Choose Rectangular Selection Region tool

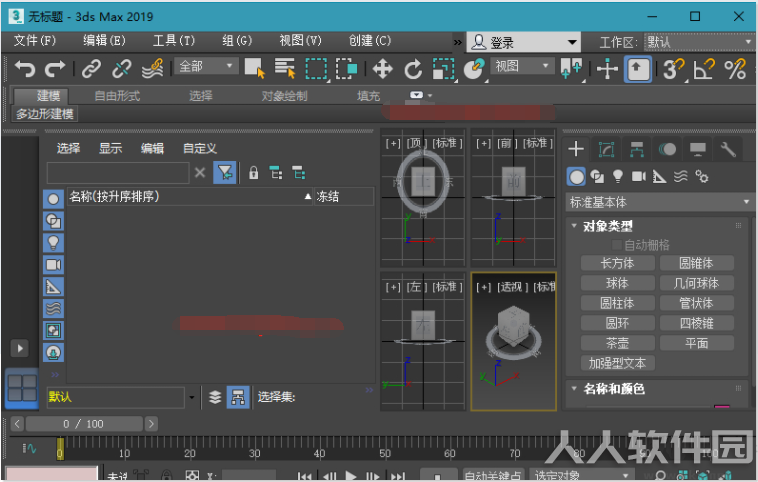(316, 69)
